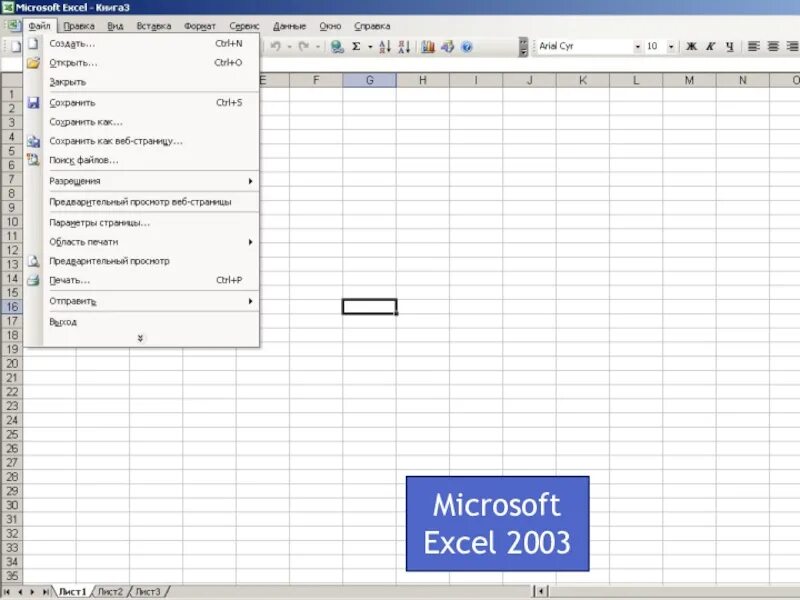Open the font size 10 dropdown
Viewport: 800px width, 600px height.
click(672, 46)
